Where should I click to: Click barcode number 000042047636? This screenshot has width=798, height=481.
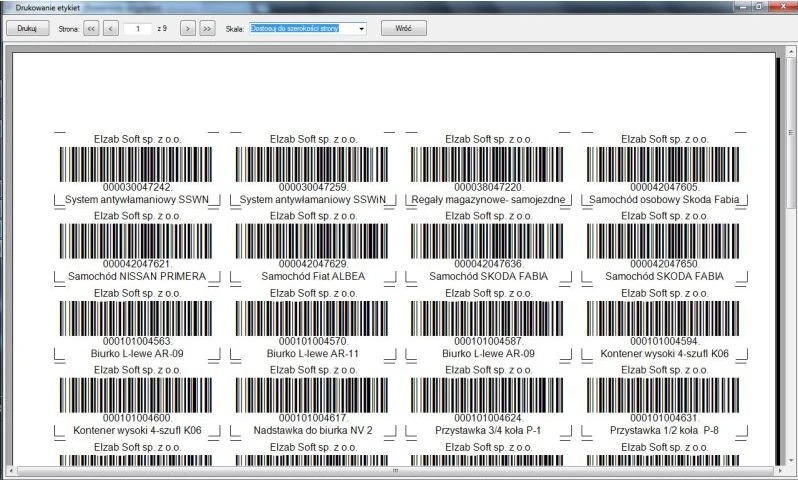point(489,264)
